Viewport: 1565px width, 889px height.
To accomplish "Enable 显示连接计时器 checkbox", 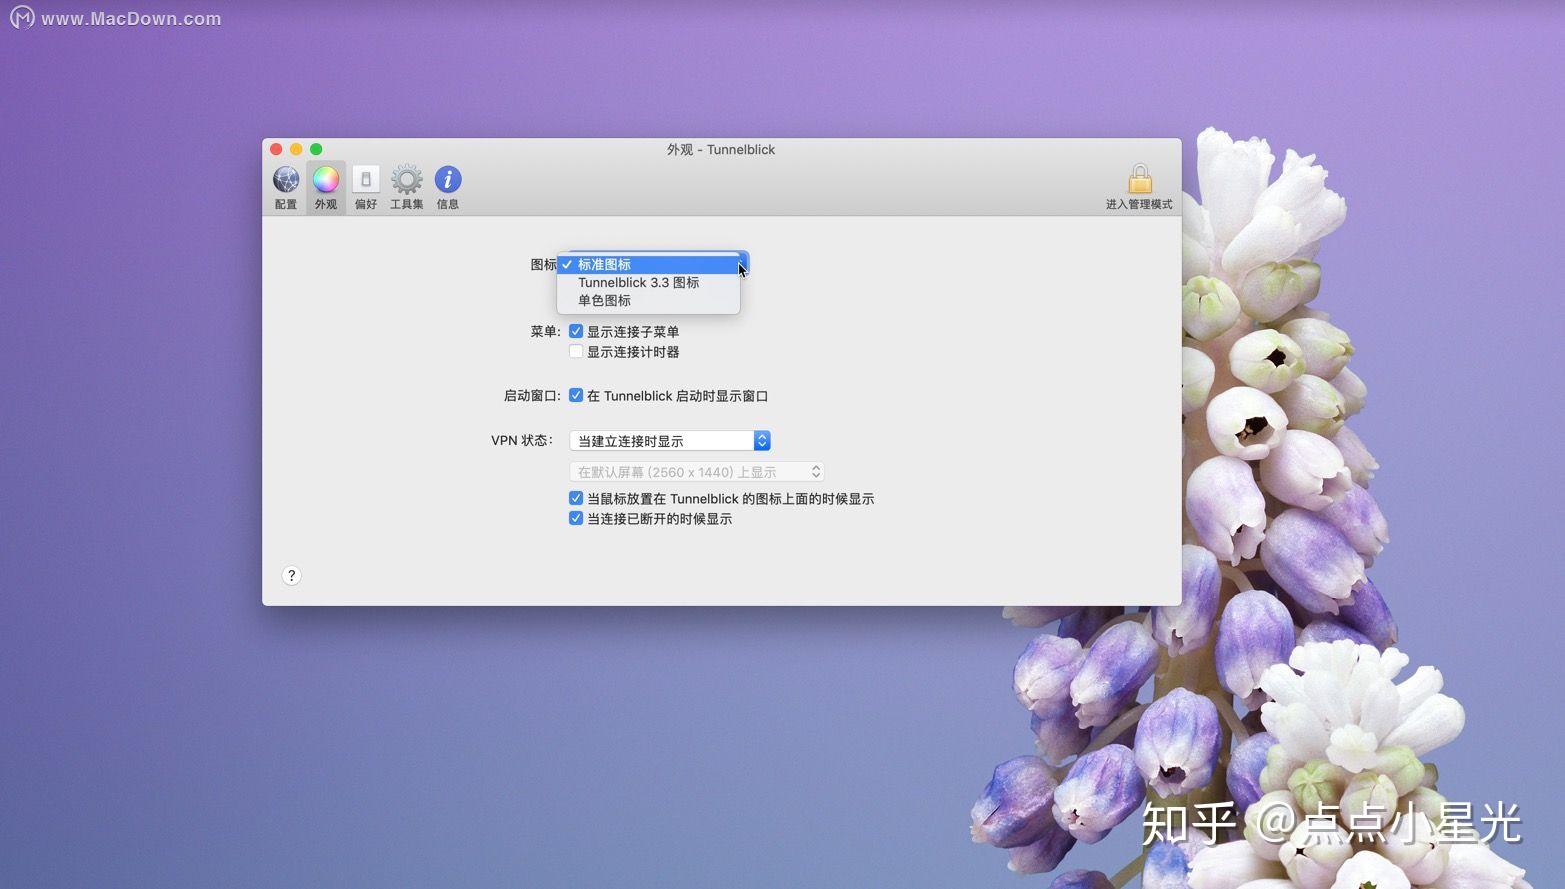I will coord(576,351).
